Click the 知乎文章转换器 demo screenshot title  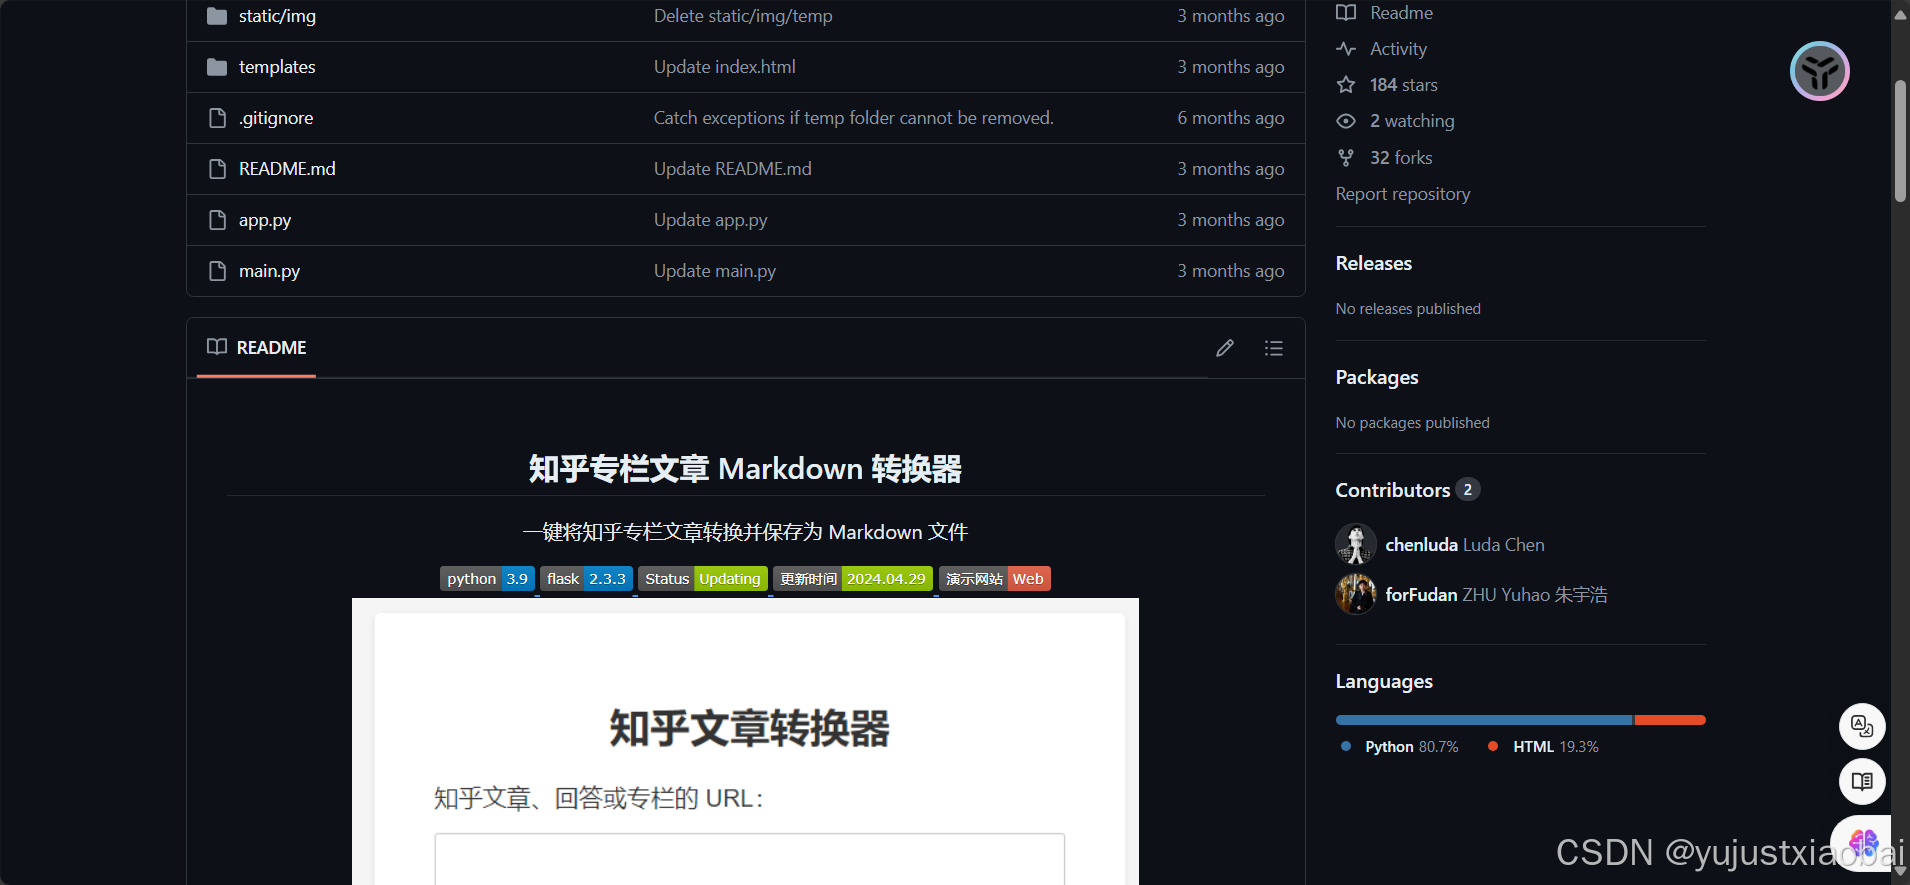pyautogui.click(x=749, y=729)
